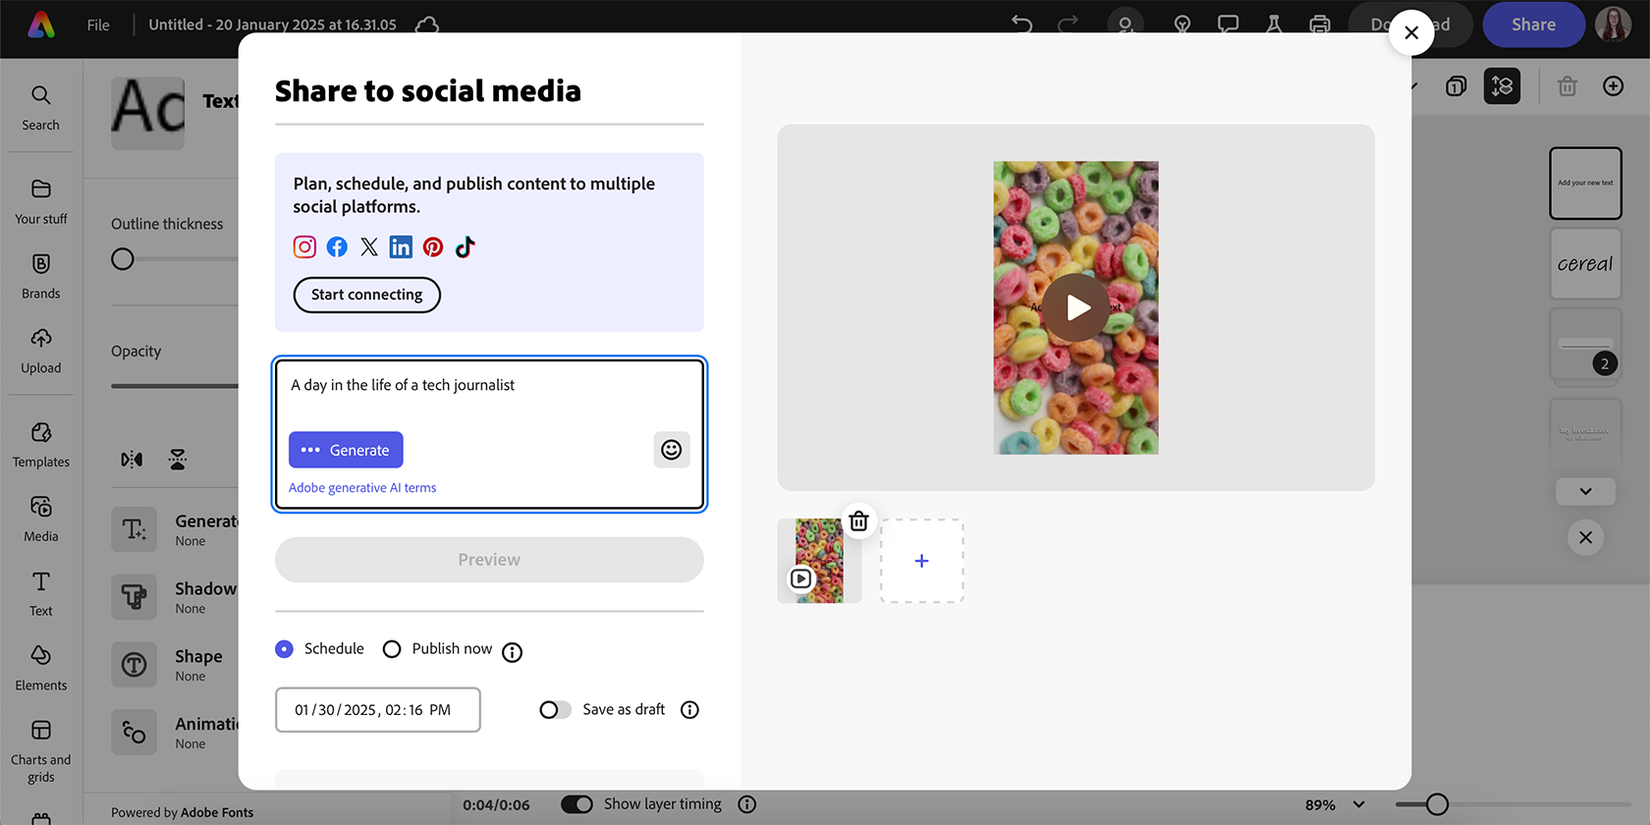Open the emoji picker in caption box
Image resolution: width=1650 pixels, height=825 pixels.
coord(671,450)
